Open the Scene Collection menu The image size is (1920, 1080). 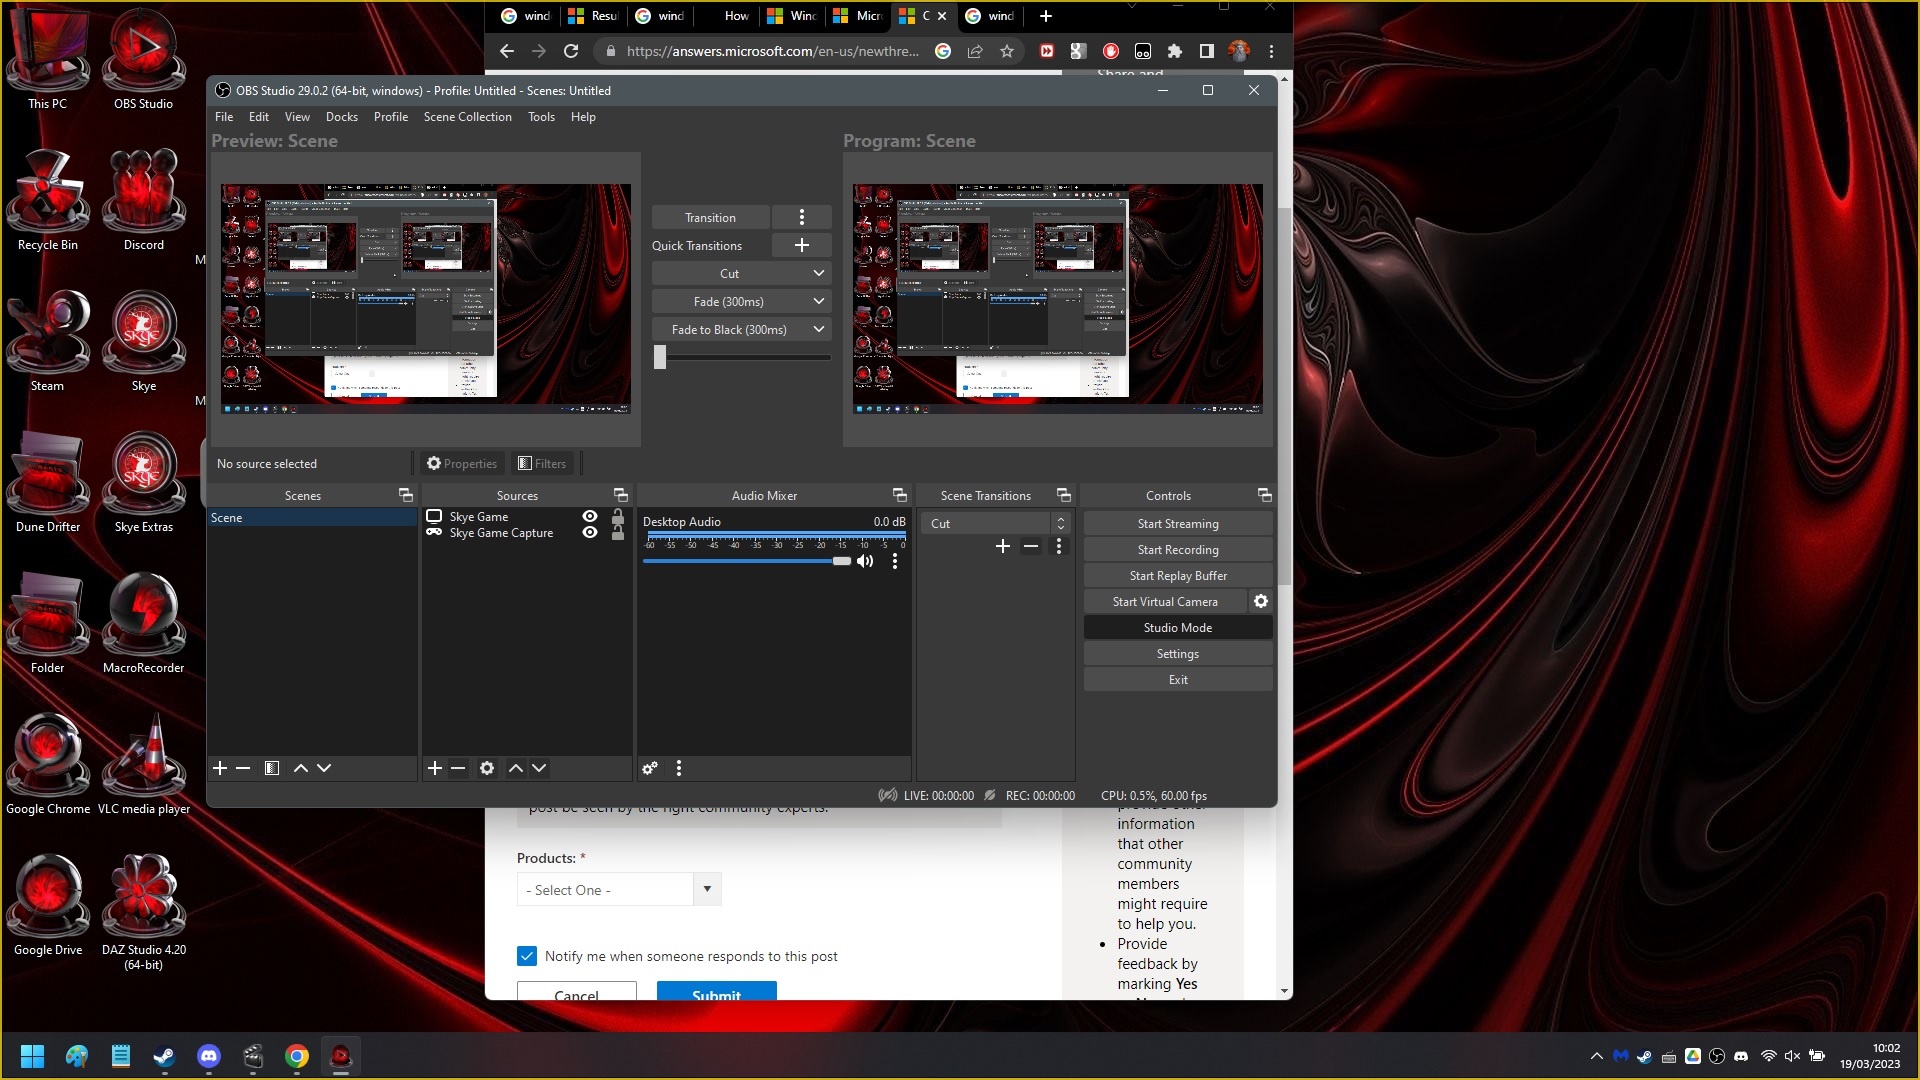[467, 117]
